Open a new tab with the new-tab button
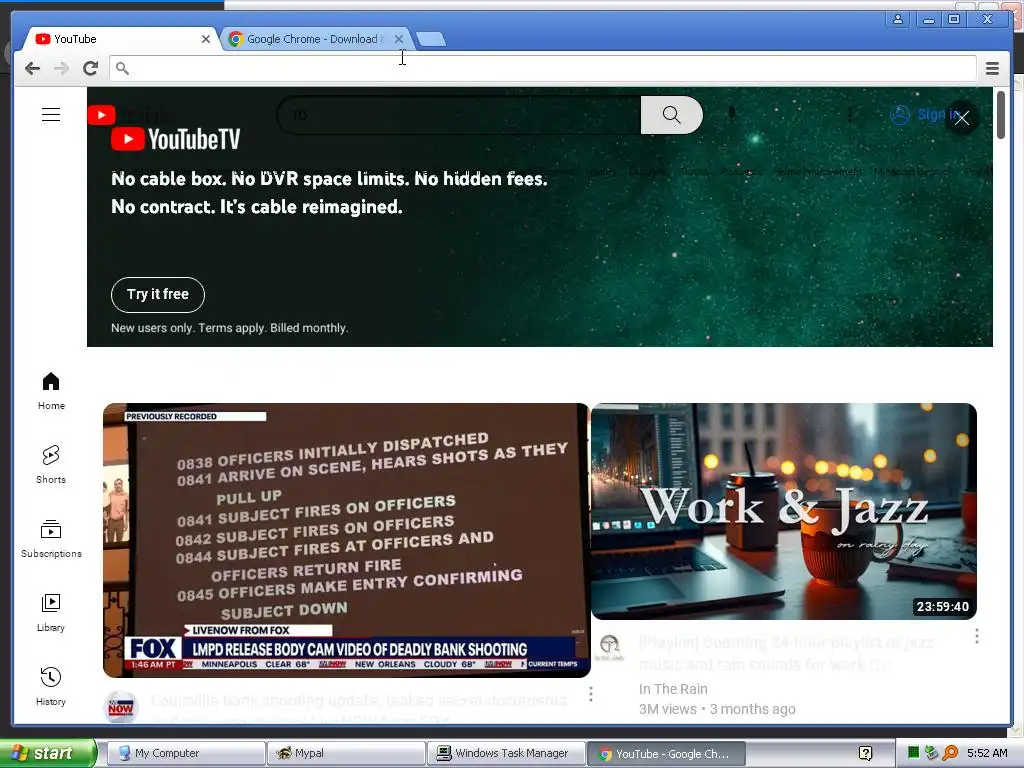 [x=430, y=40]
